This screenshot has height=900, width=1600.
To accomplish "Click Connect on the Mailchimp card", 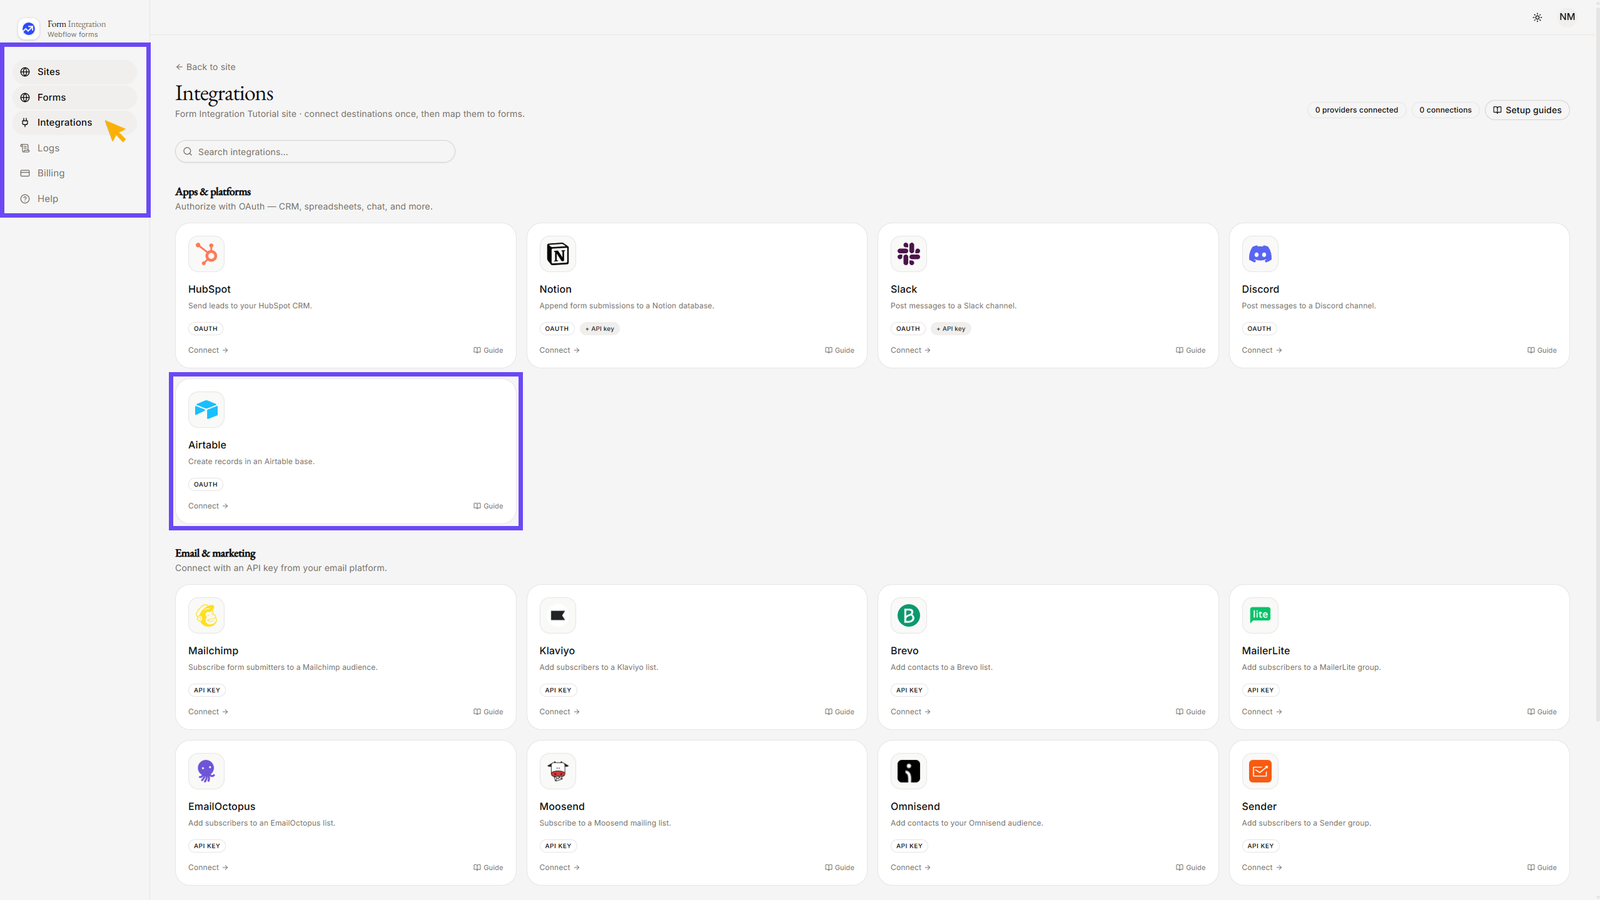I will click(208, 712).
